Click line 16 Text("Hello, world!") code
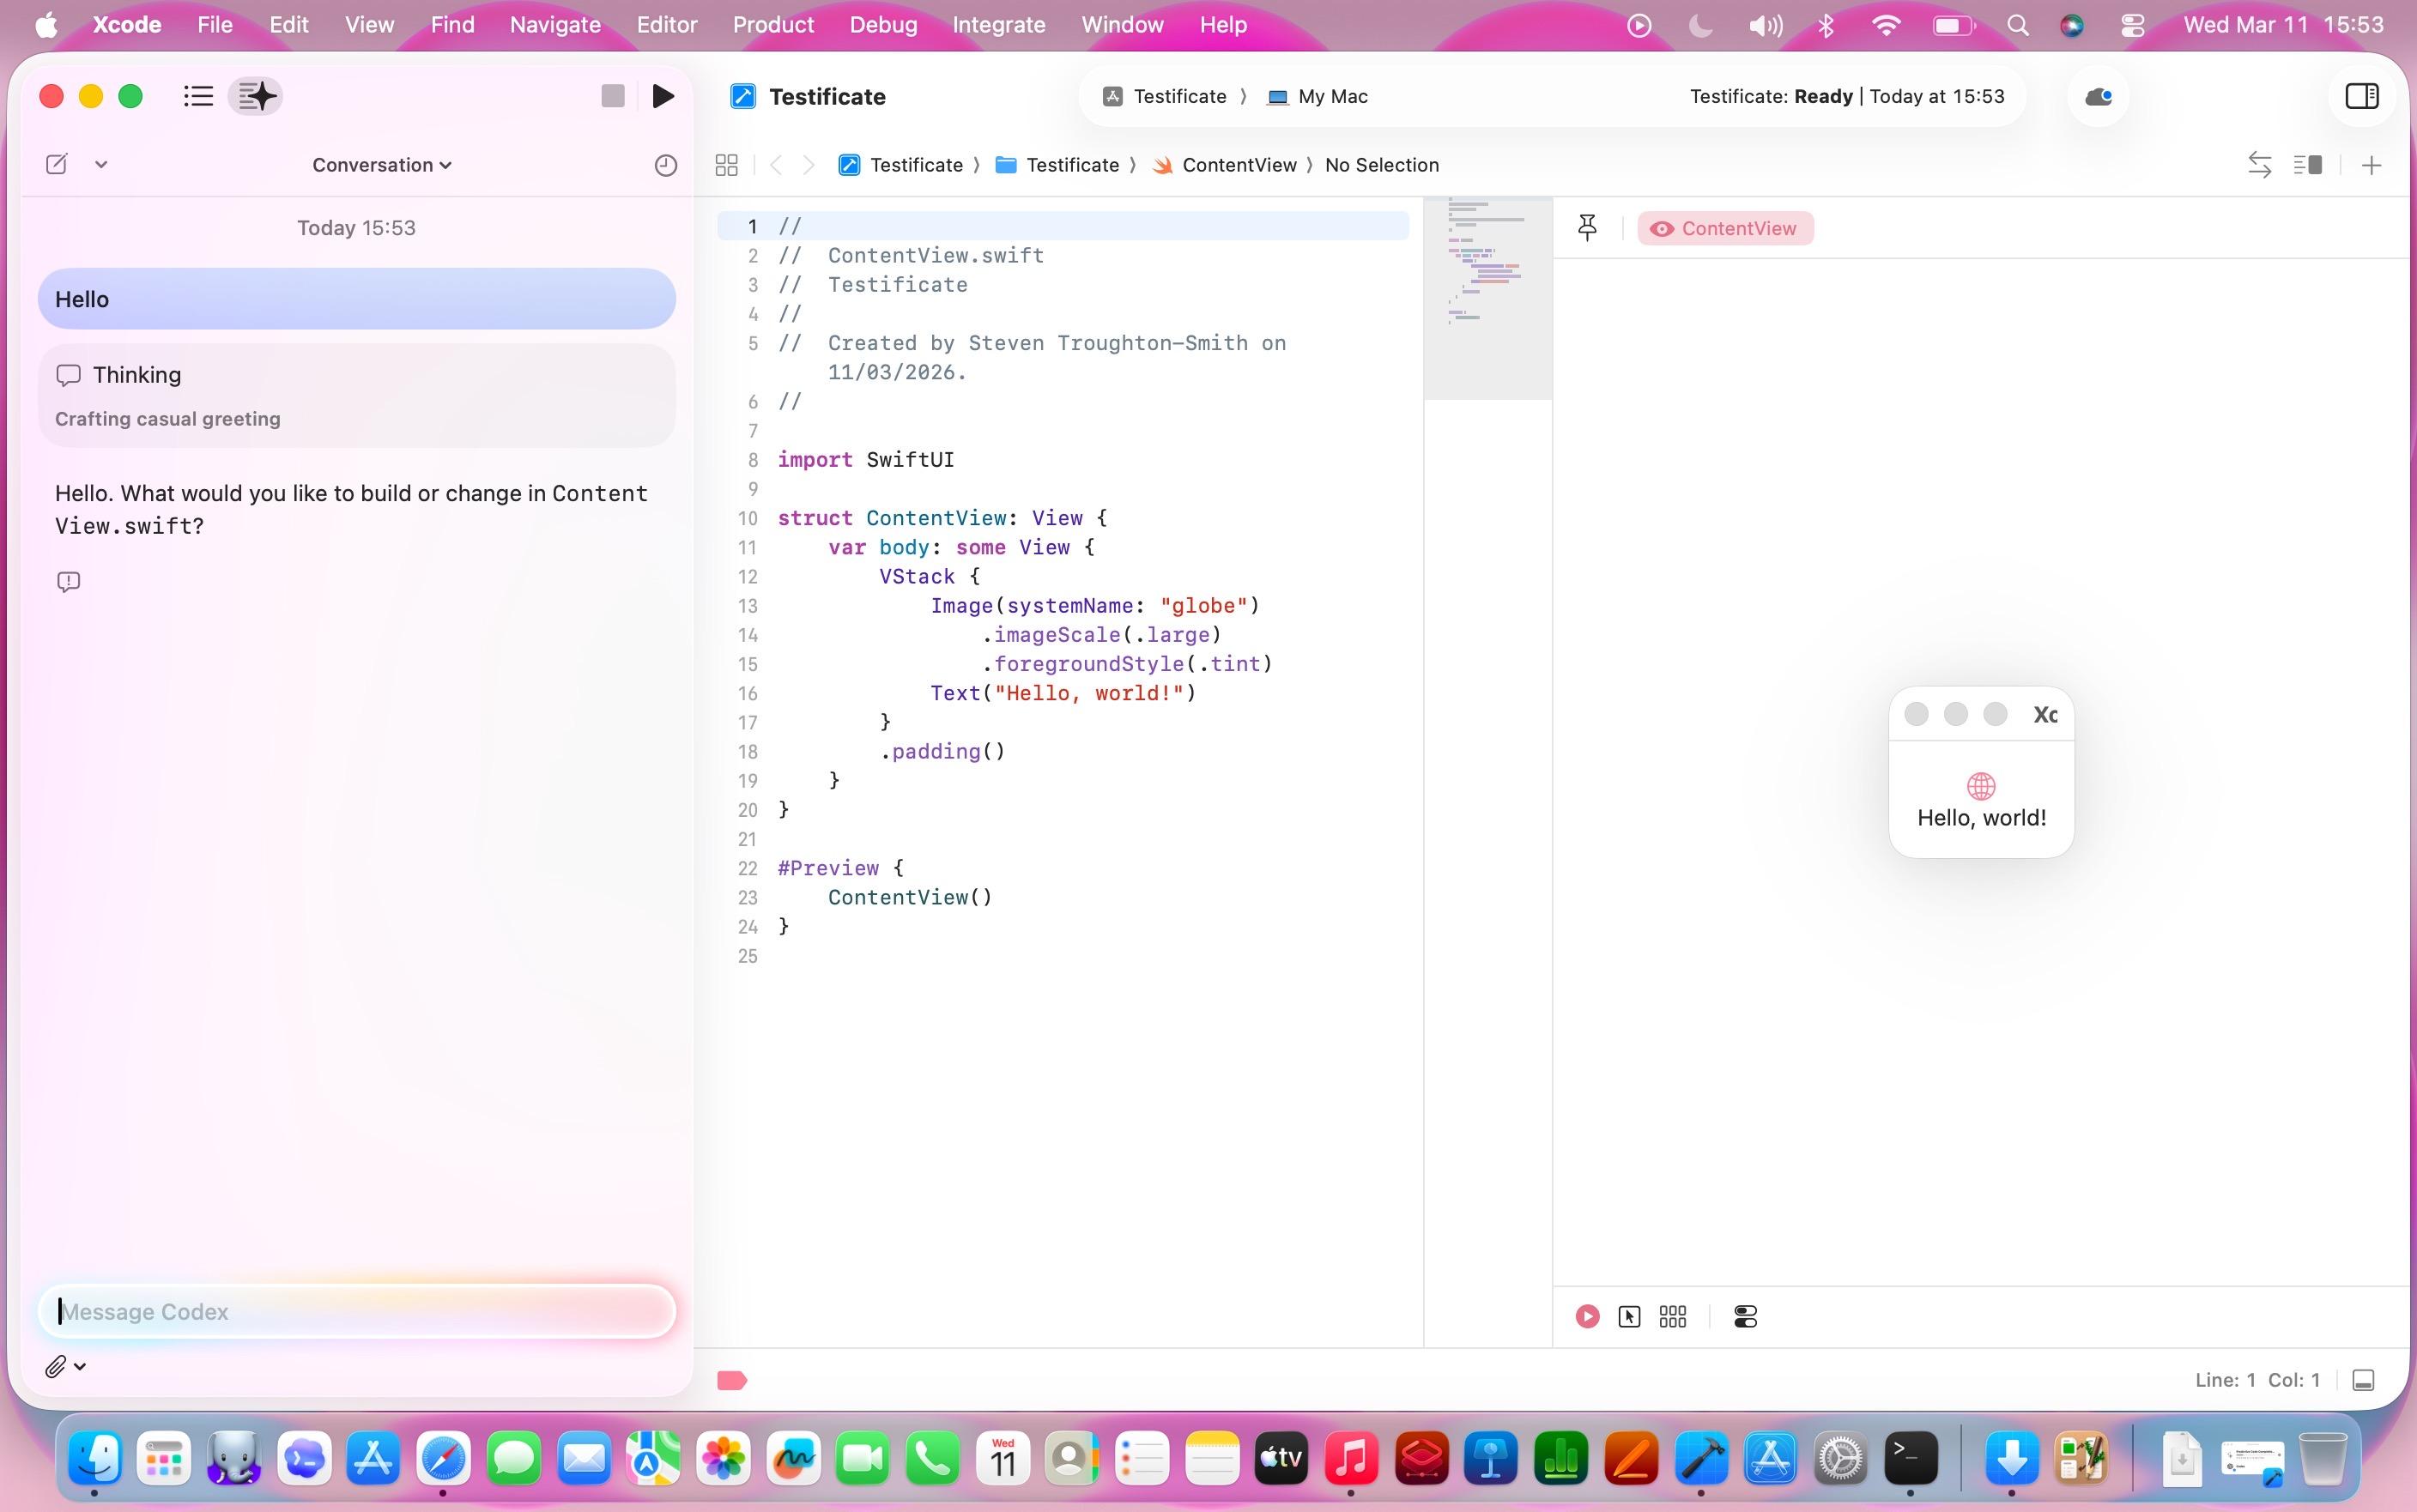 point(1063,693)
